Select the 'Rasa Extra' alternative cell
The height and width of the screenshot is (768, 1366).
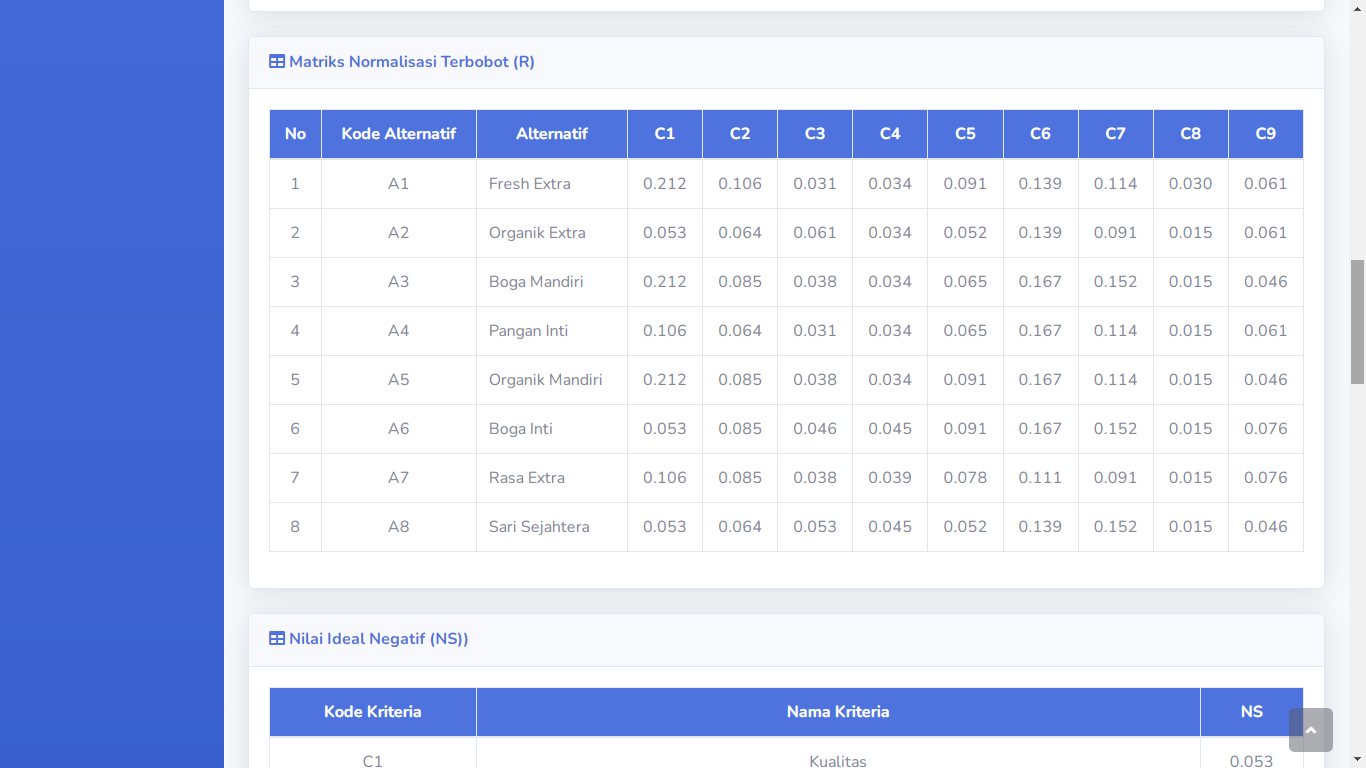552,478
